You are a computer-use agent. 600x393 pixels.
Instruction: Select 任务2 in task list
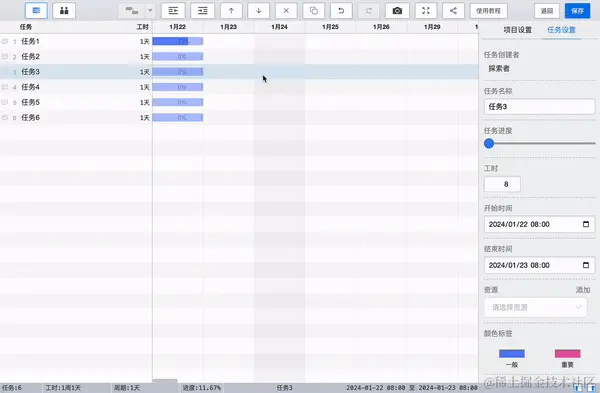pyautogui.click(x=30, y=57)
